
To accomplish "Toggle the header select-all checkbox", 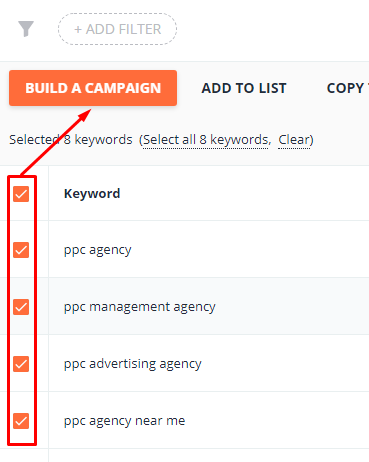I will coord(21,194).
